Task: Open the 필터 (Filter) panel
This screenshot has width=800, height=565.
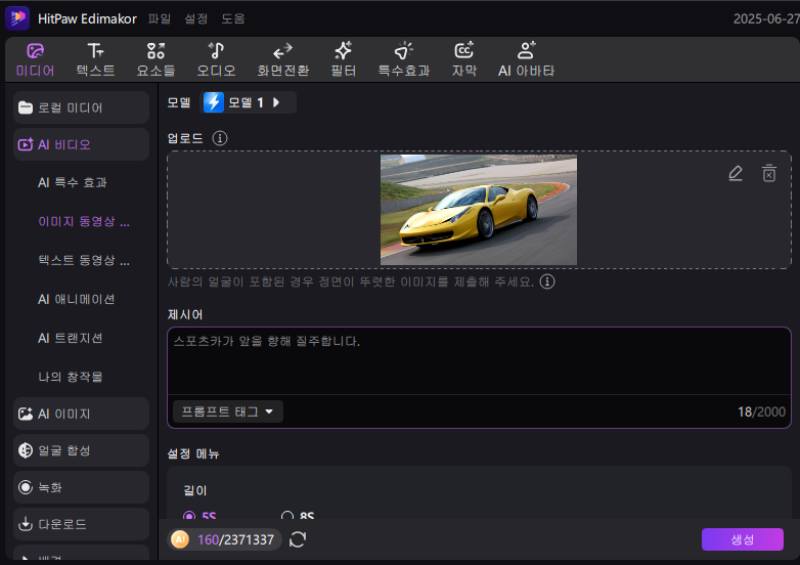Action: [343, 59]
